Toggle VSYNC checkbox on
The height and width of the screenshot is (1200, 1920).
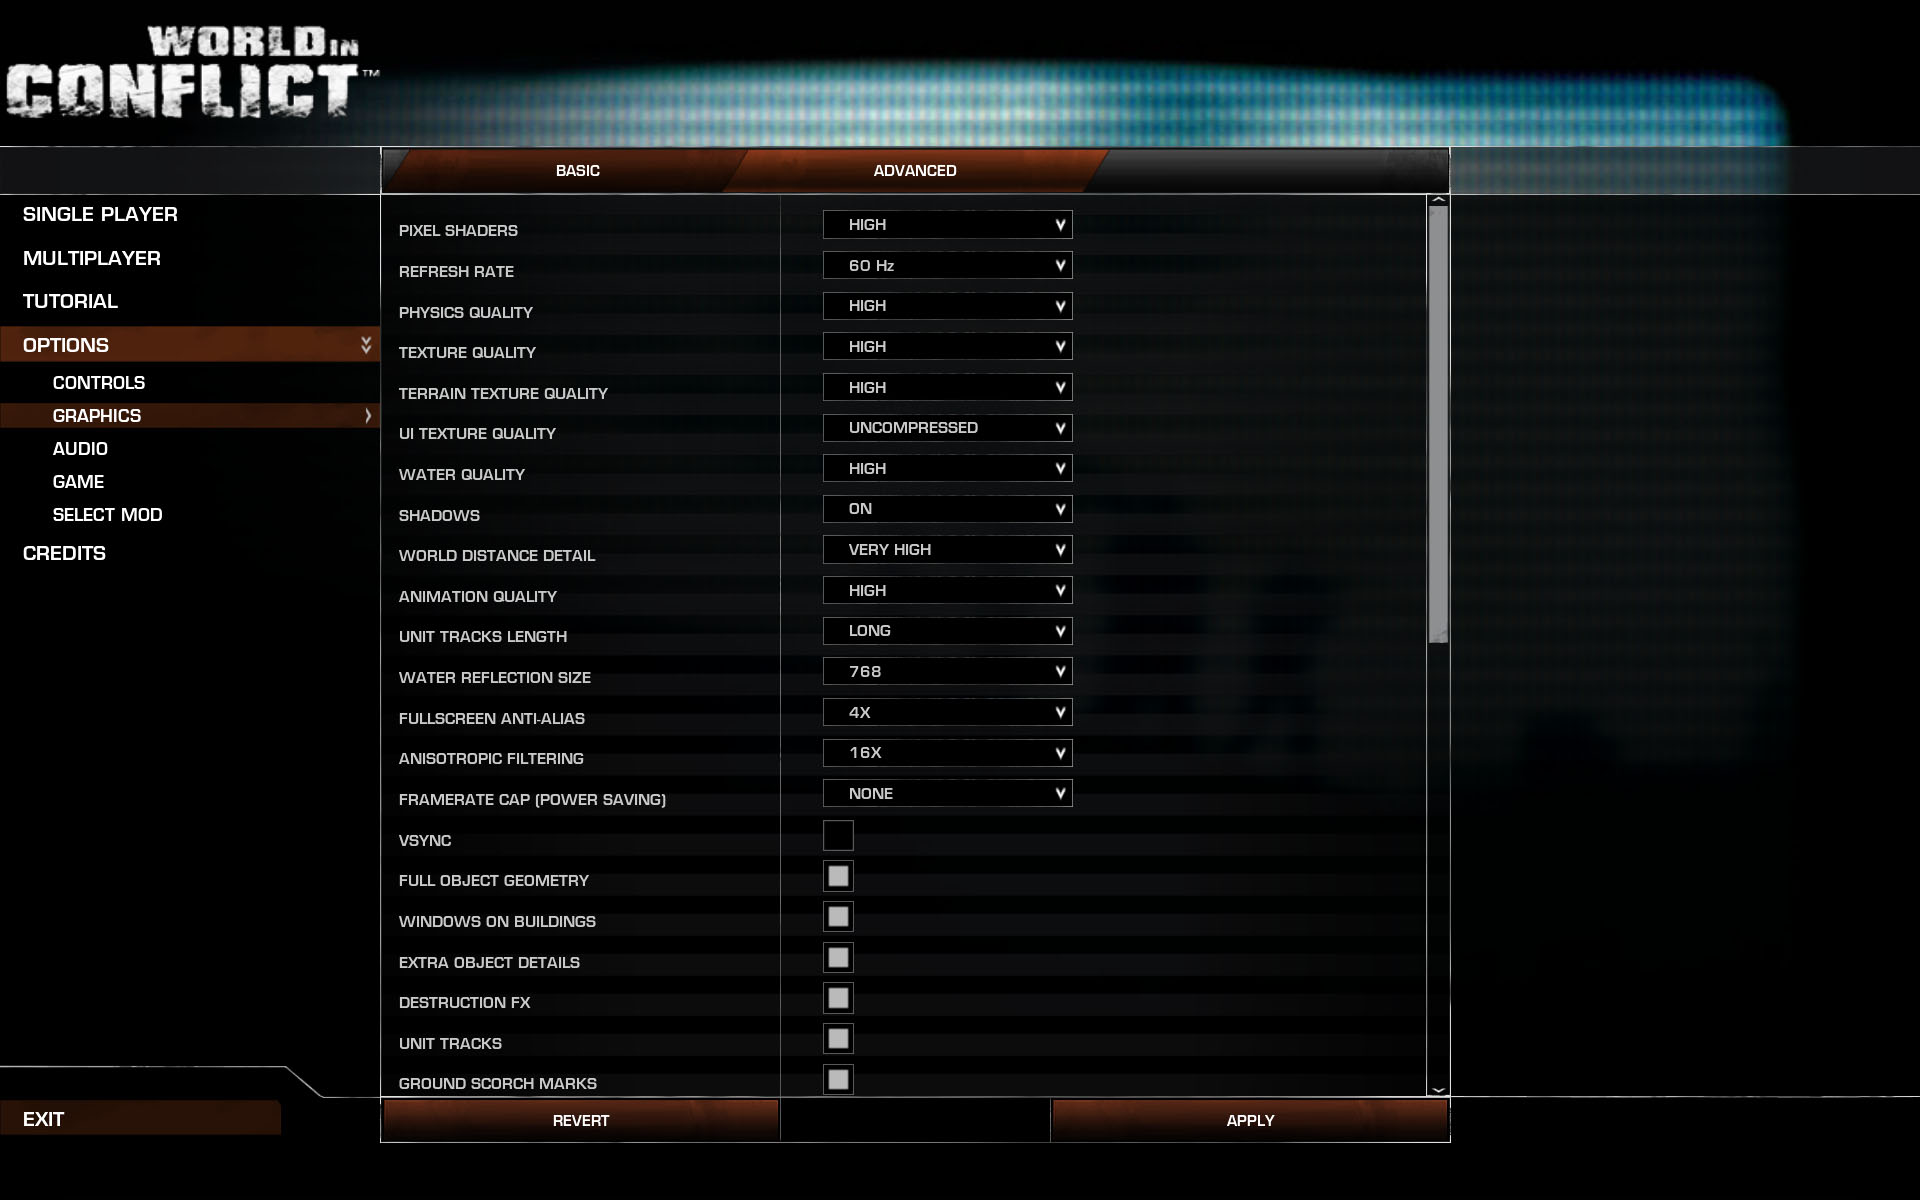pos(838,834)
